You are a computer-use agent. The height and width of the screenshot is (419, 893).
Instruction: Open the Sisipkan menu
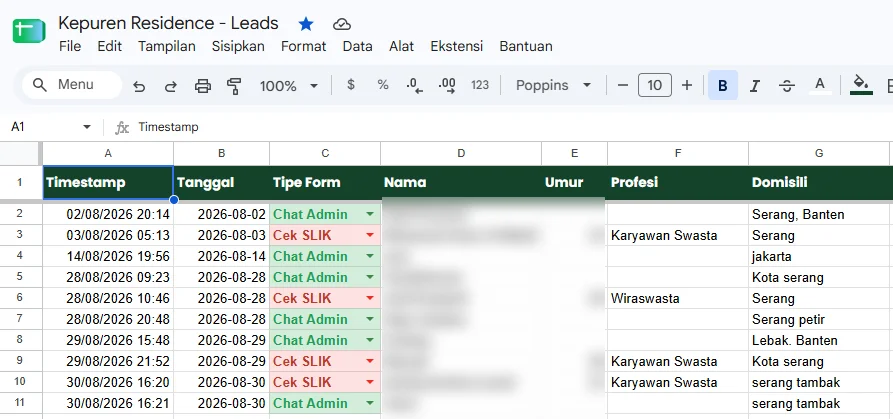238,46
